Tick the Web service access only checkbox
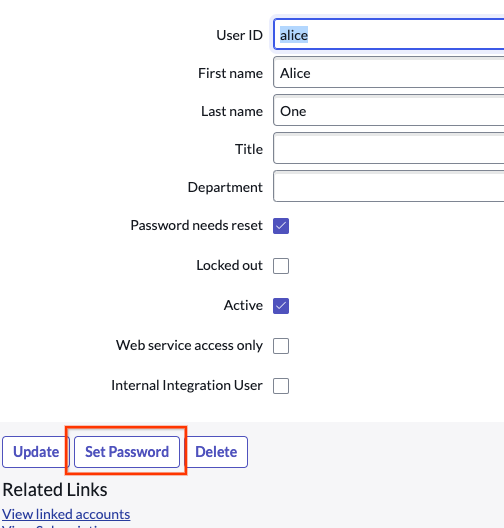 click(x=281, y=346)
